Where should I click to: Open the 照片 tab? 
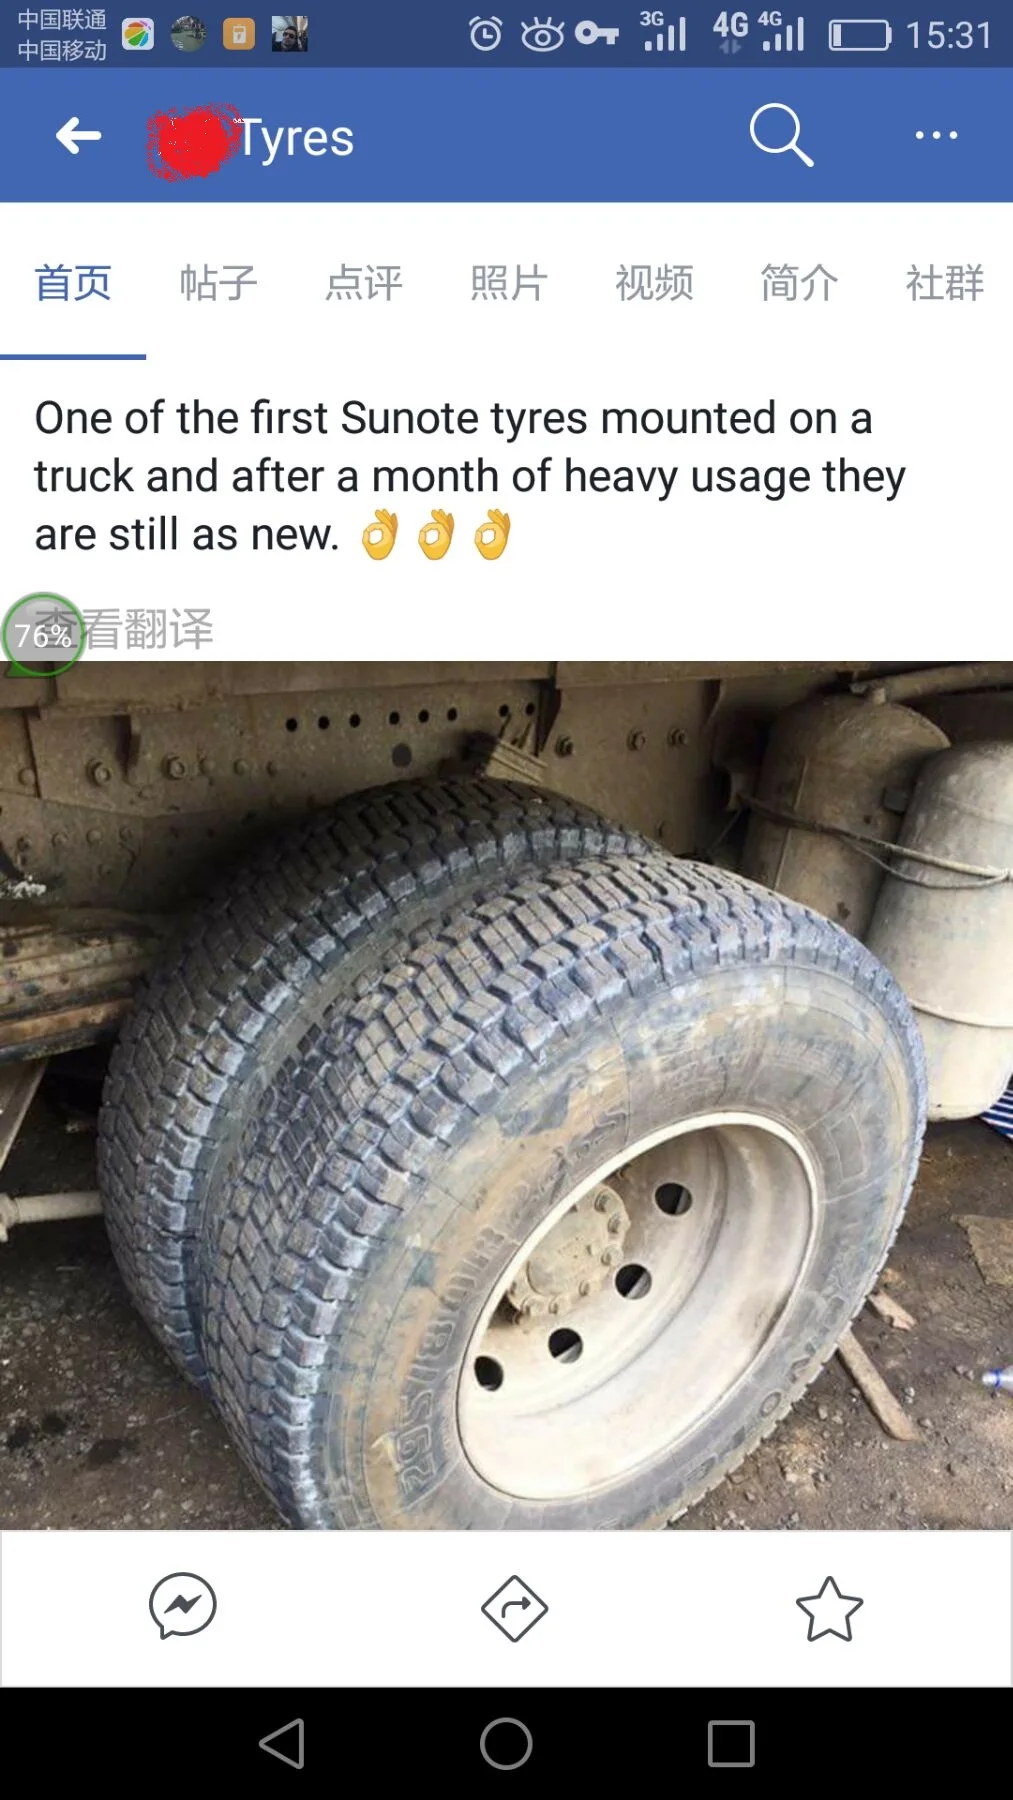(509, 283)
